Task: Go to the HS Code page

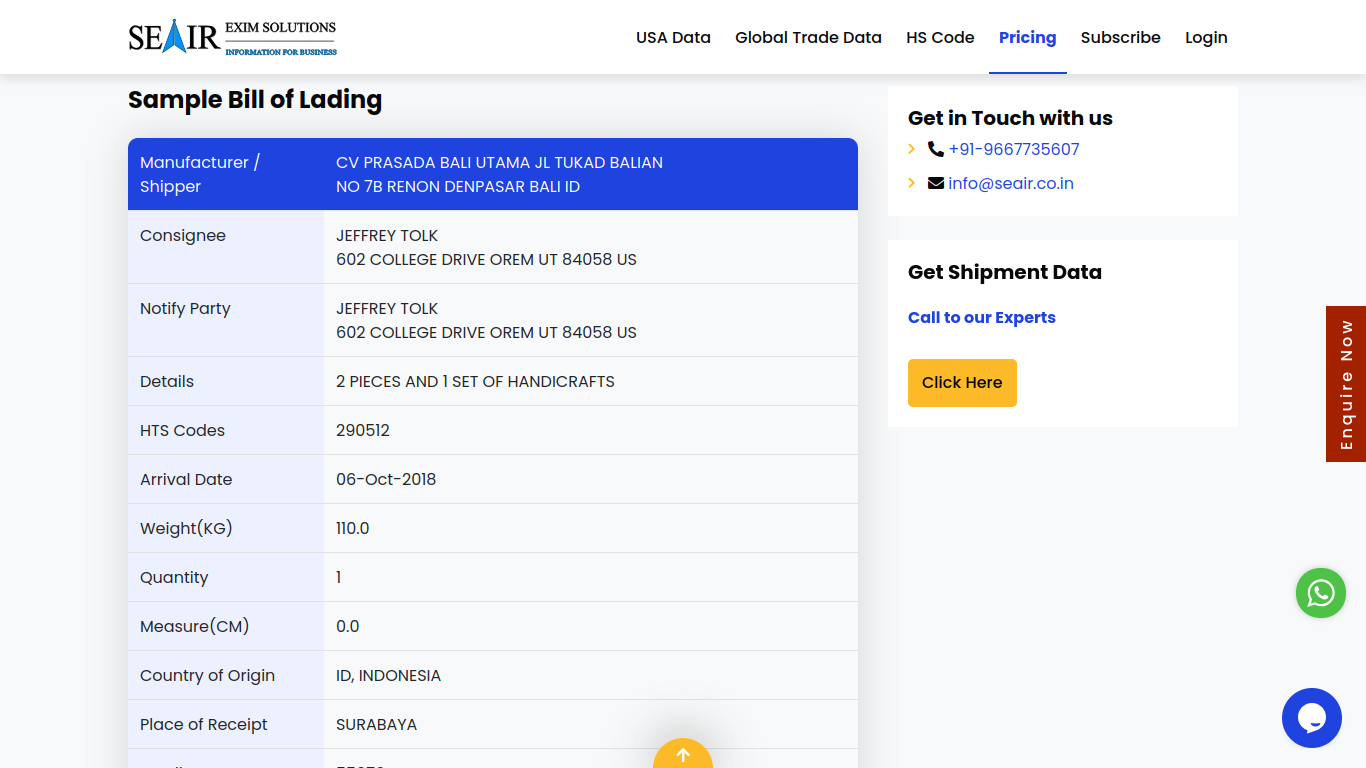Action: tap(940, 37)
